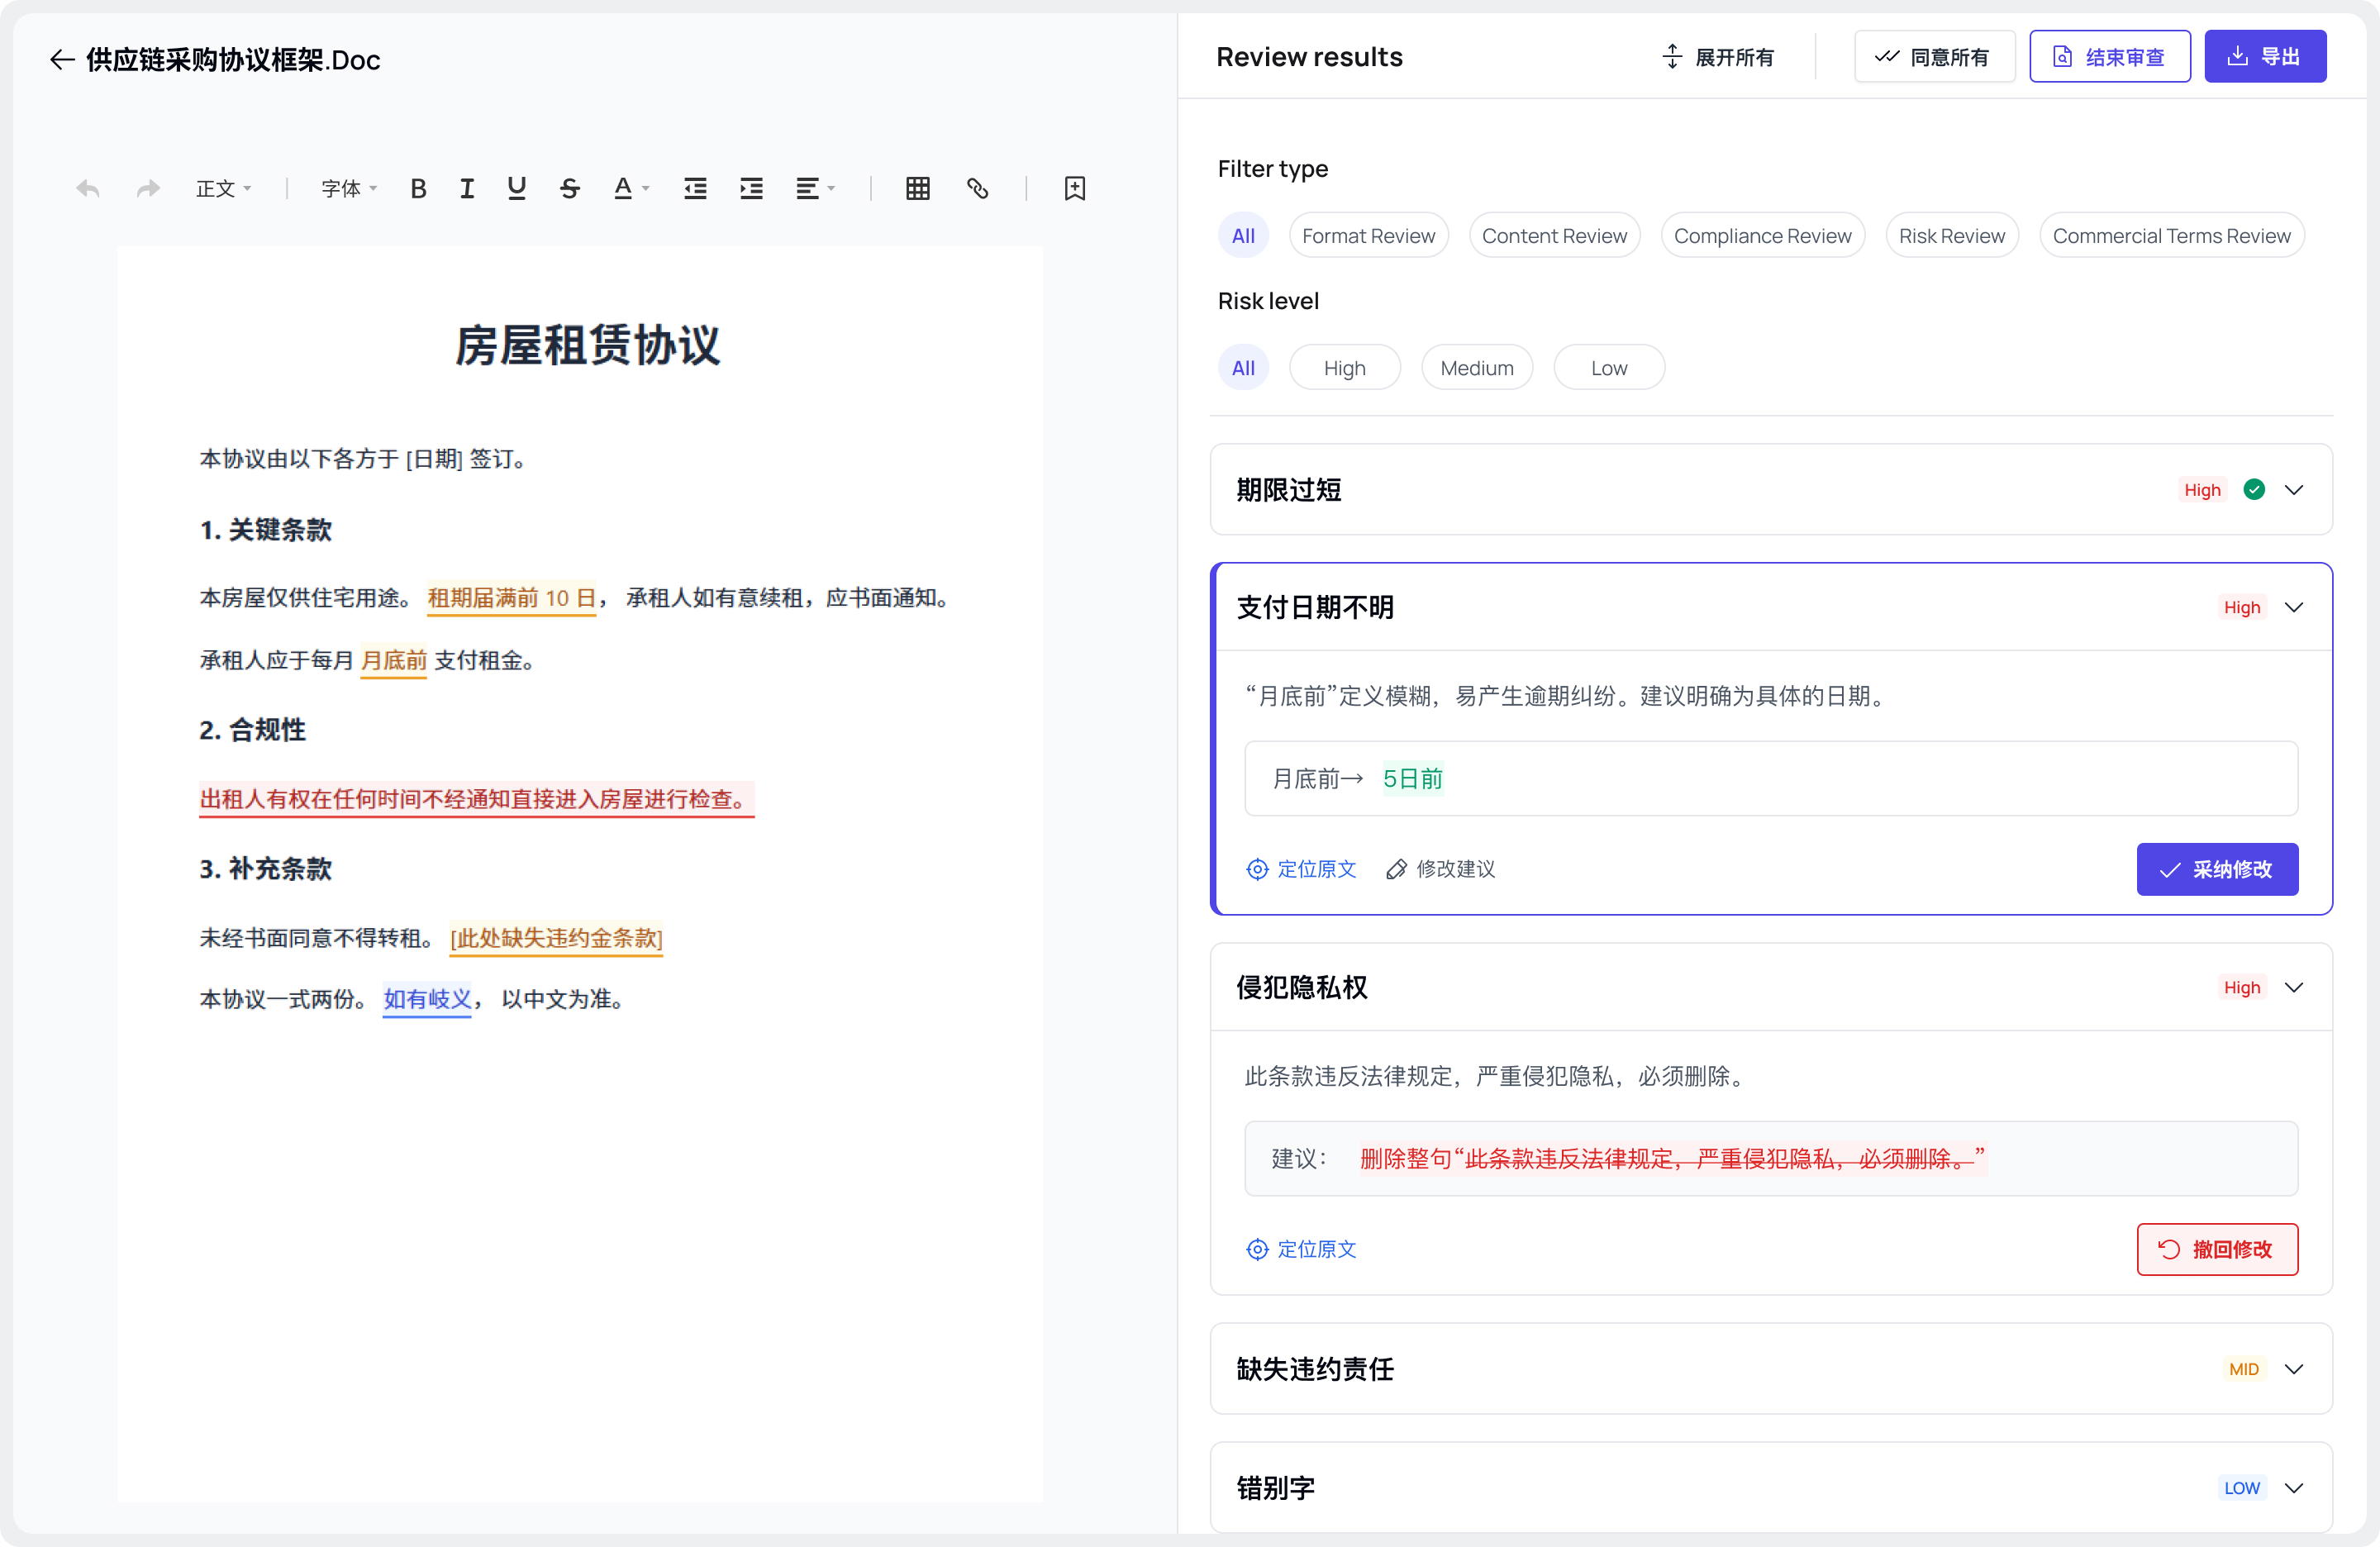
Task: Toggle bold formatting
Action: [418, 188]
